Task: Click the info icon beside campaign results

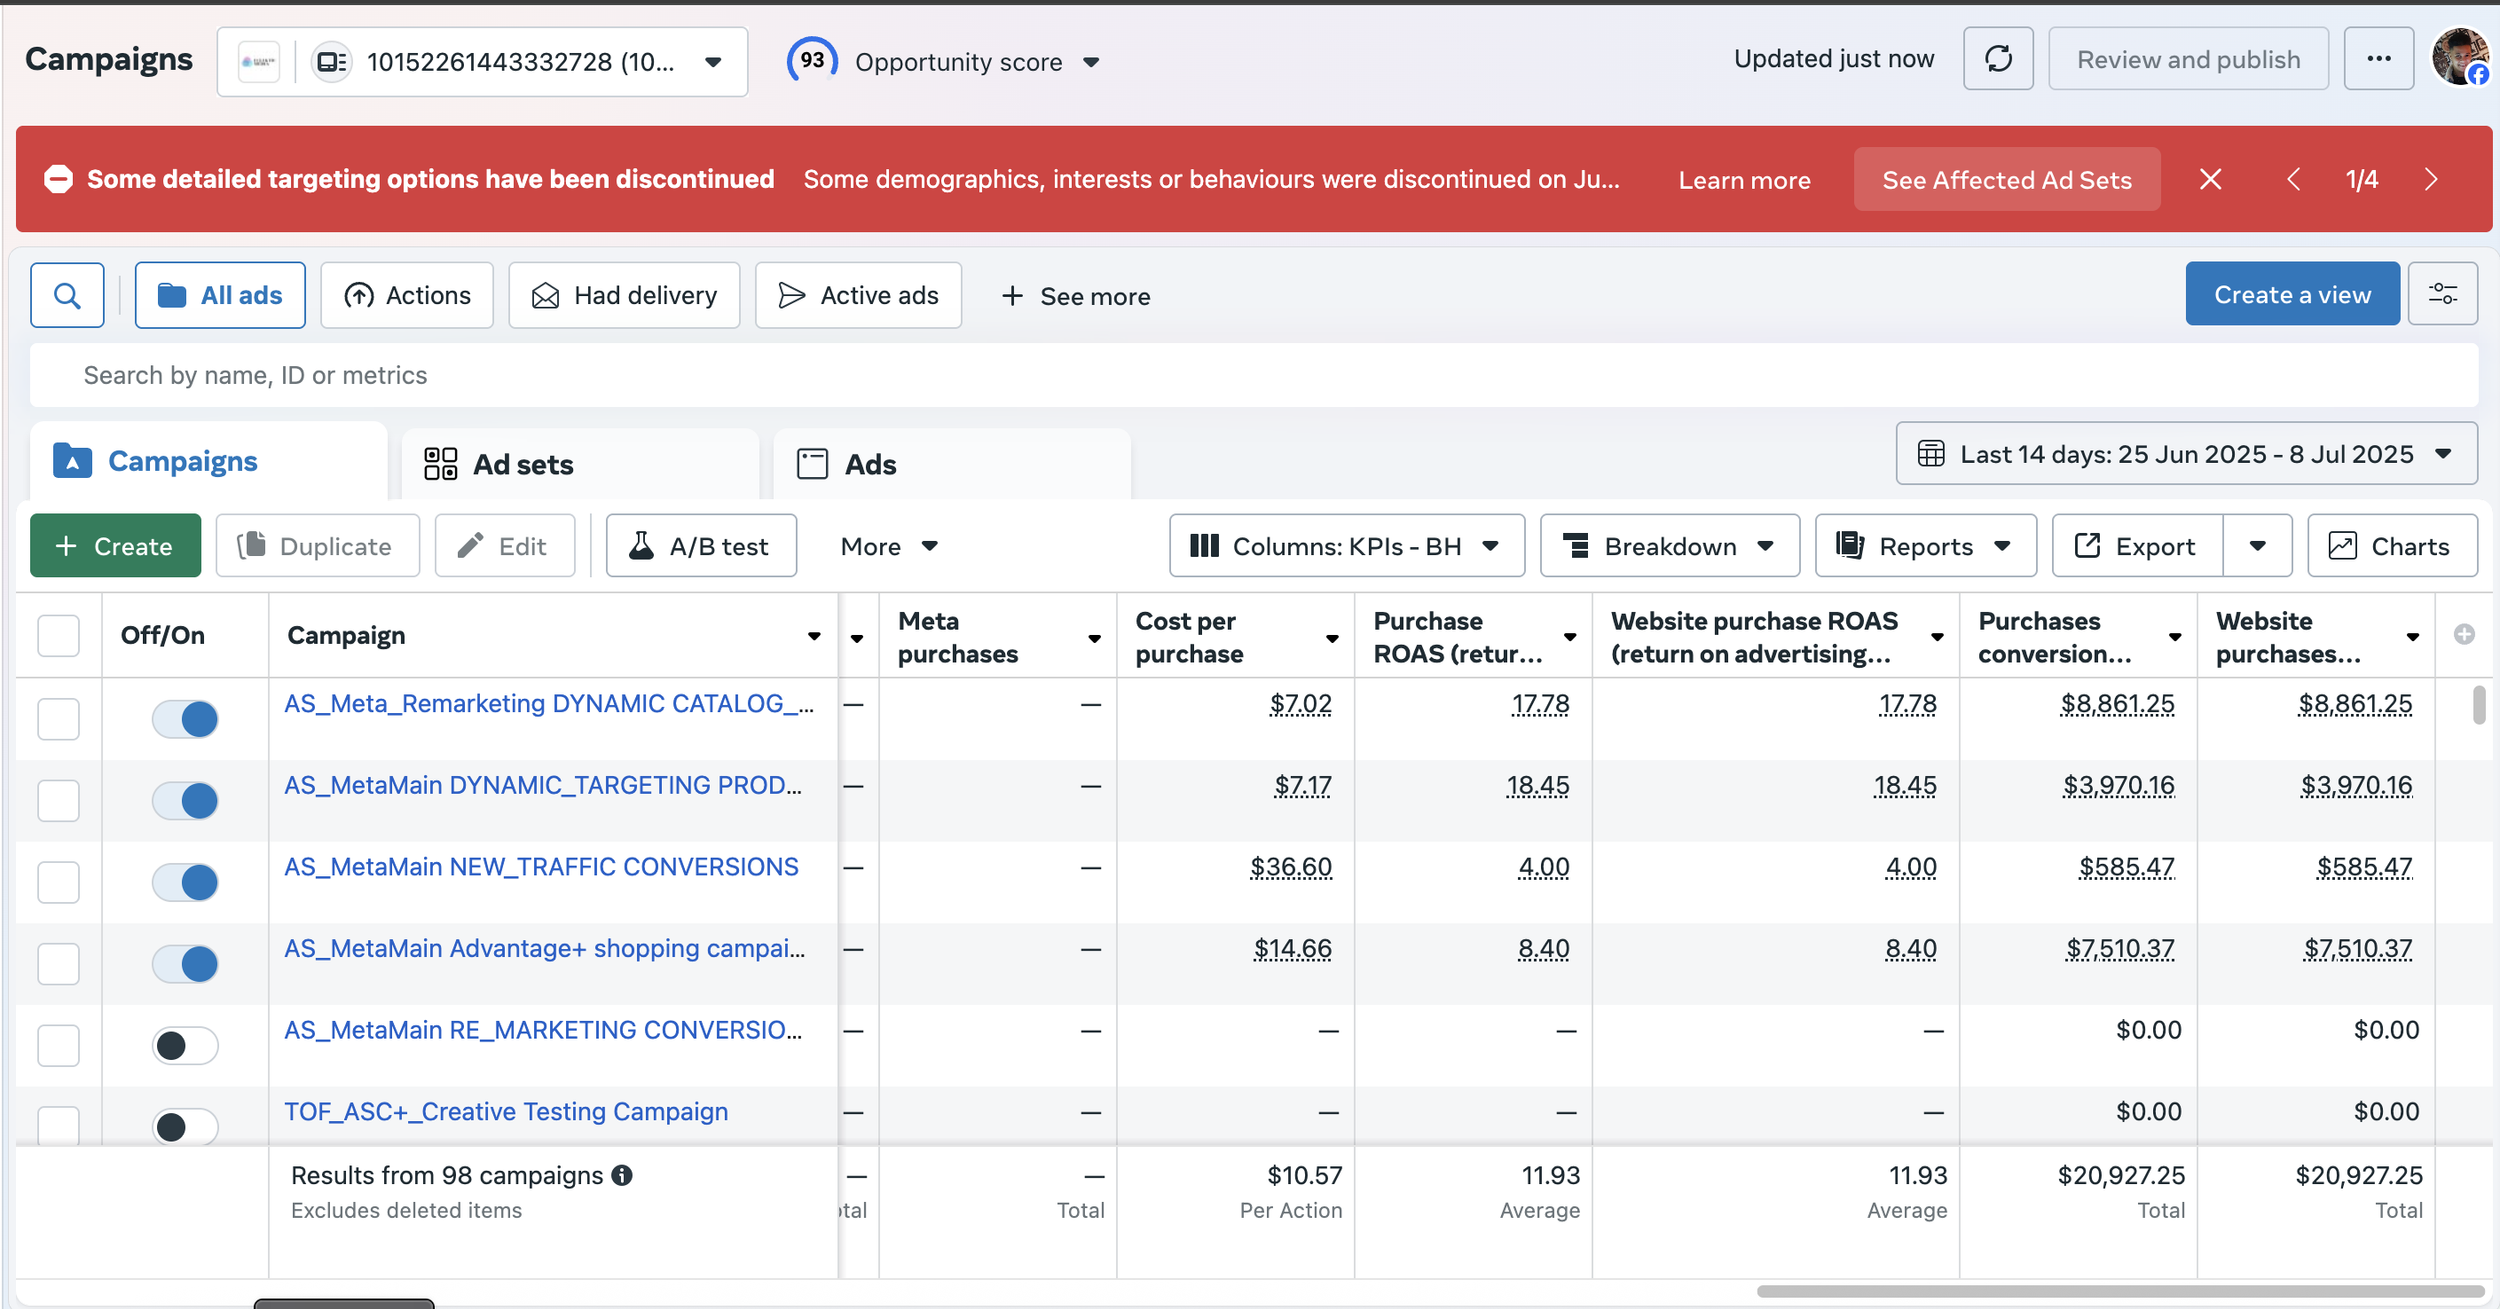Action: click(x=622, y=1175)
